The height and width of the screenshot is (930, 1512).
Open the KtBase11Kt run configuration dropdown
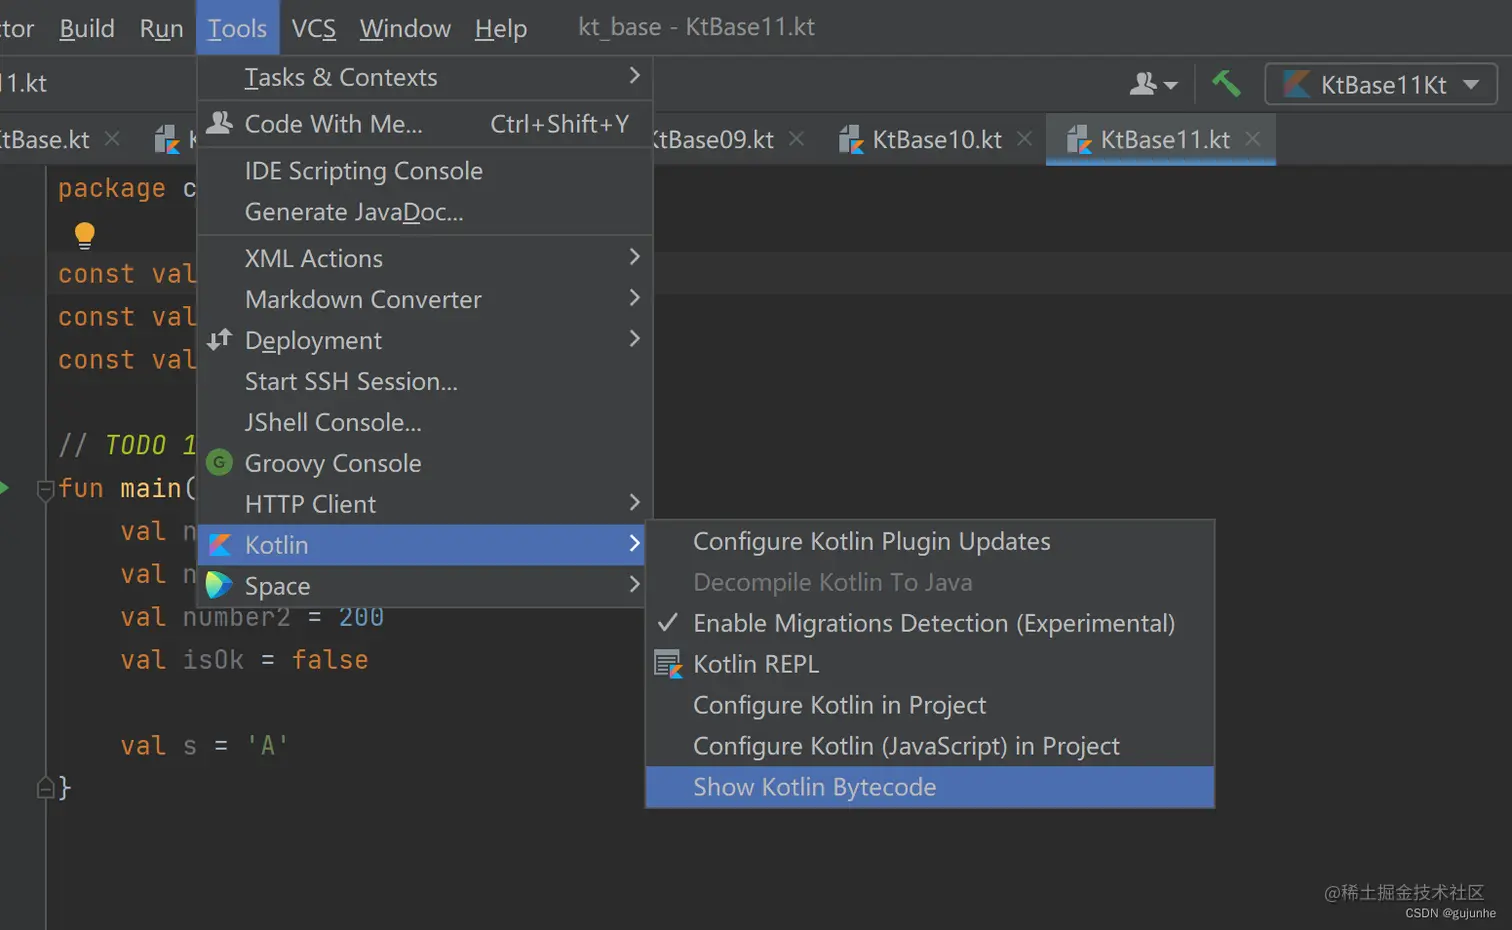(x=1381, y=84)
